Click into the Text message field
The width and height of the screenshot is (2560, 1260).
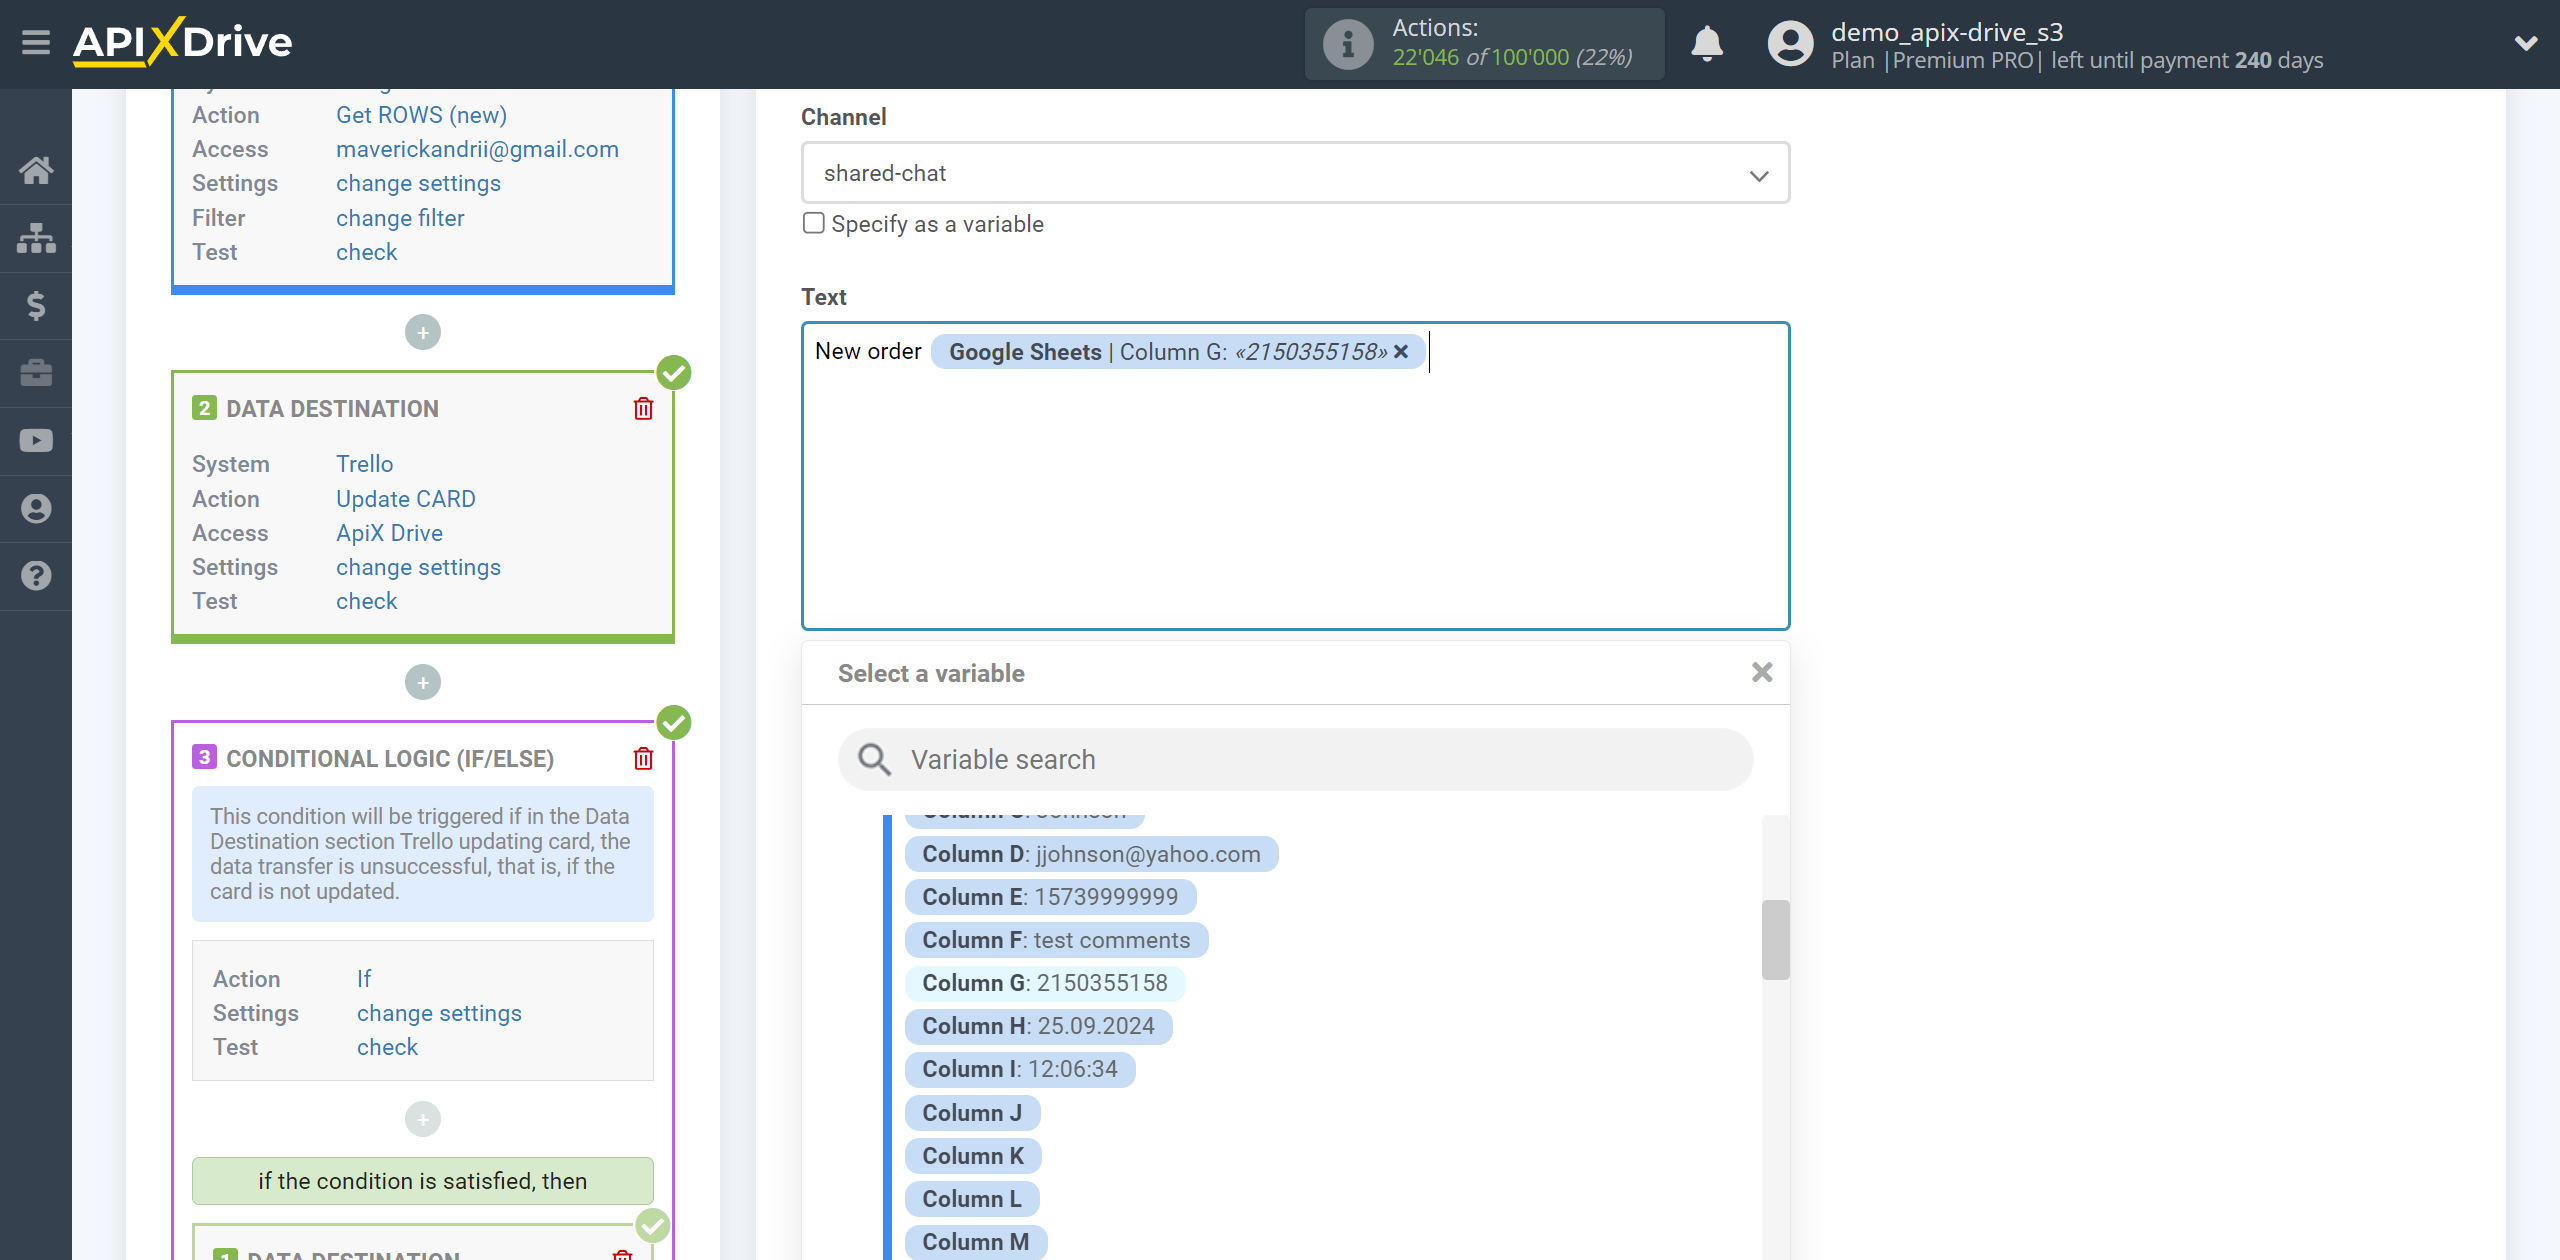click(x=1295, y=476)
